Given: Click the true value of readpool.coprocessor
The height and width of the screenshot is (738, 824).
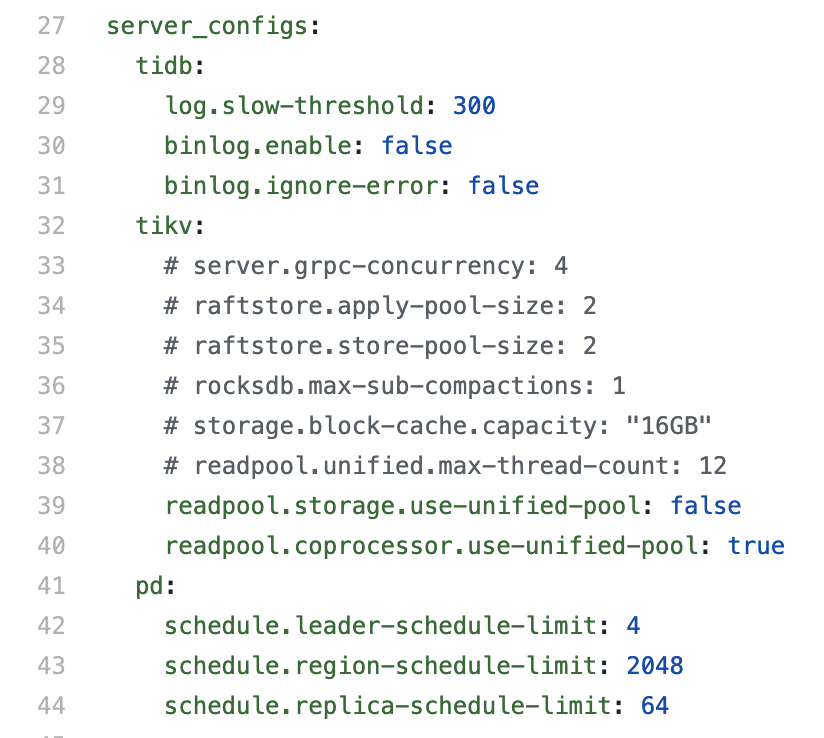Looking at the screenshot, I should click(756, 545).
